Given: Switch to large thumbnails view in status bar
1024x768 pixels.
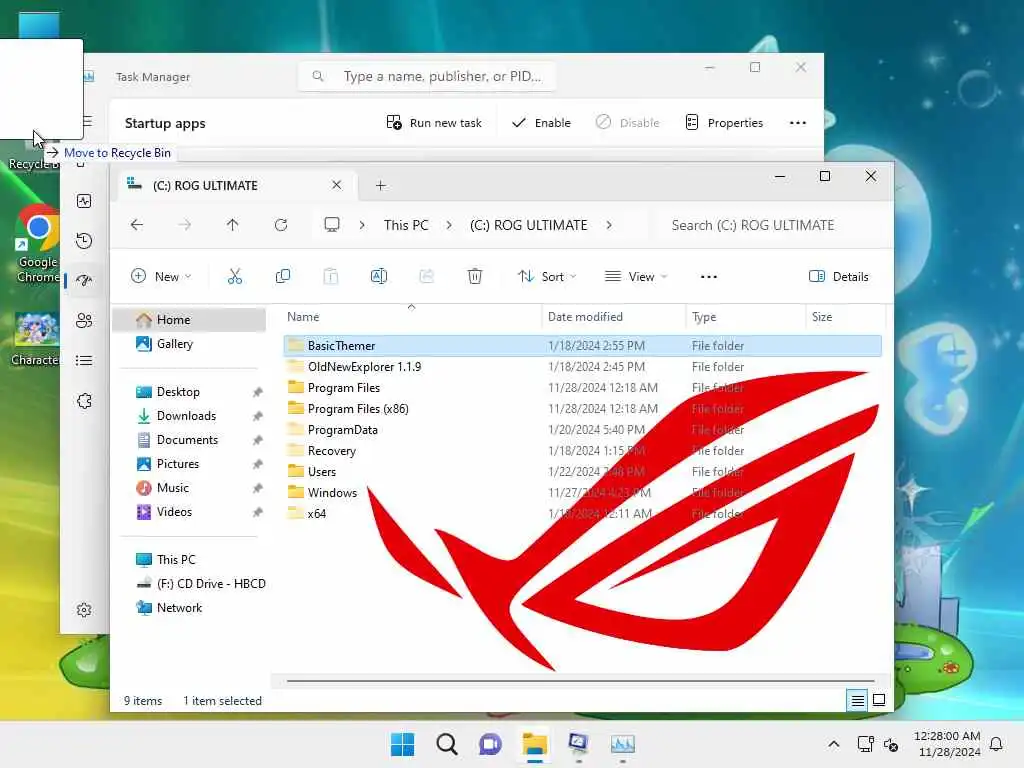Looking at the screenshot, I should 879,700.
